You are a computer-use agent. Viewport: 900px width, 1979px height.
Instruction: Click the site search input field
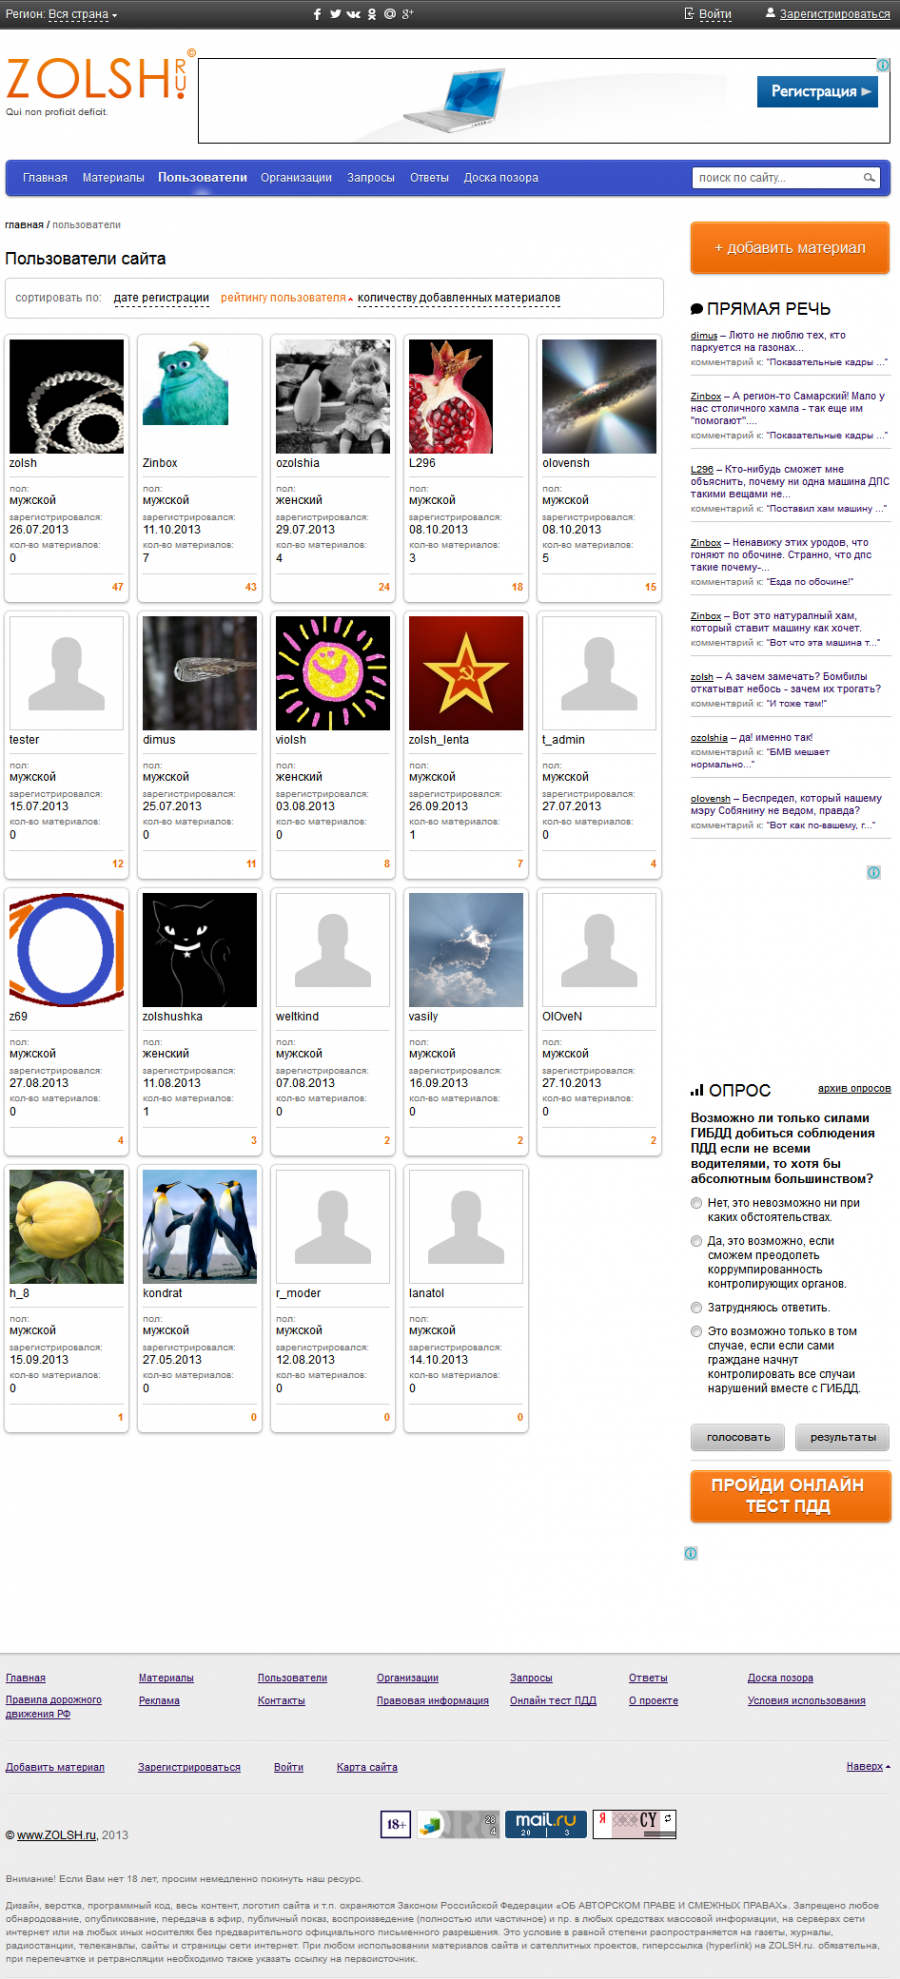(x=777, y=178)
